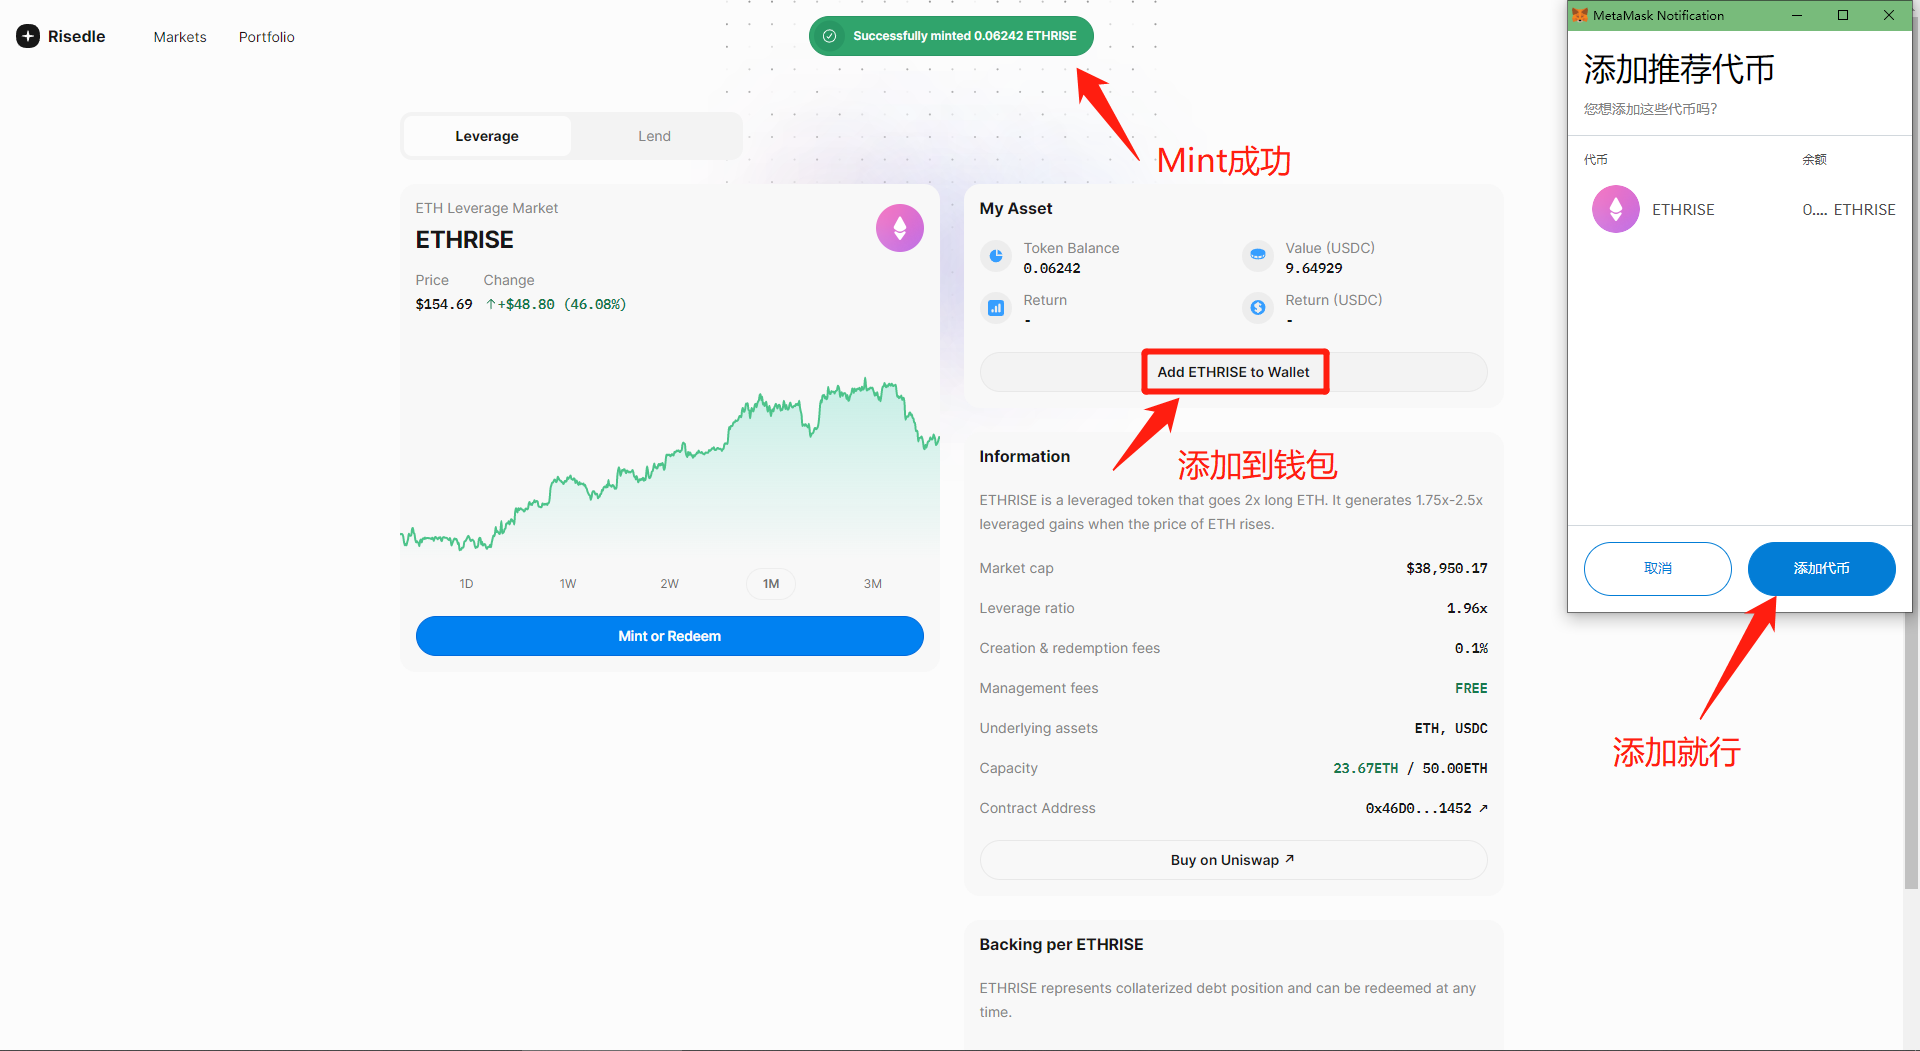The width and height of the screenshot is (1920, 1051).
Task: Click the Return bar chart icon
Action: (x=995, y=308)
